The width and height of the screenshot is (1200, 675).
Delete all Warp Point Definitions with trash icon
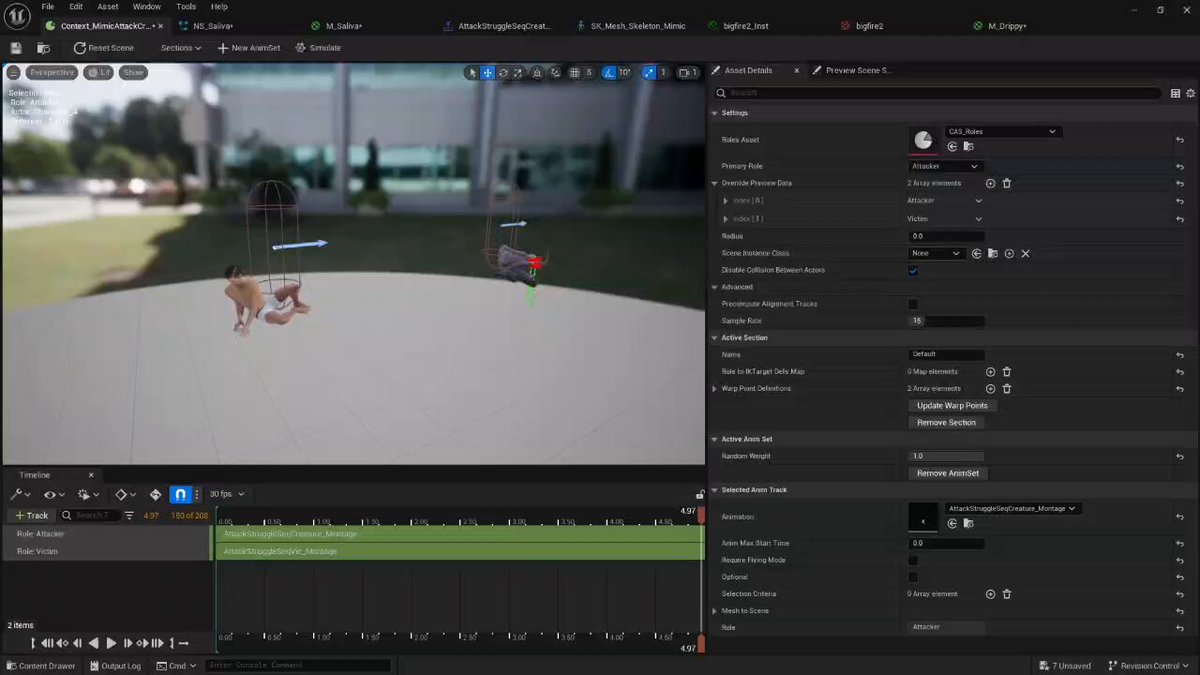coord(1007,388)
